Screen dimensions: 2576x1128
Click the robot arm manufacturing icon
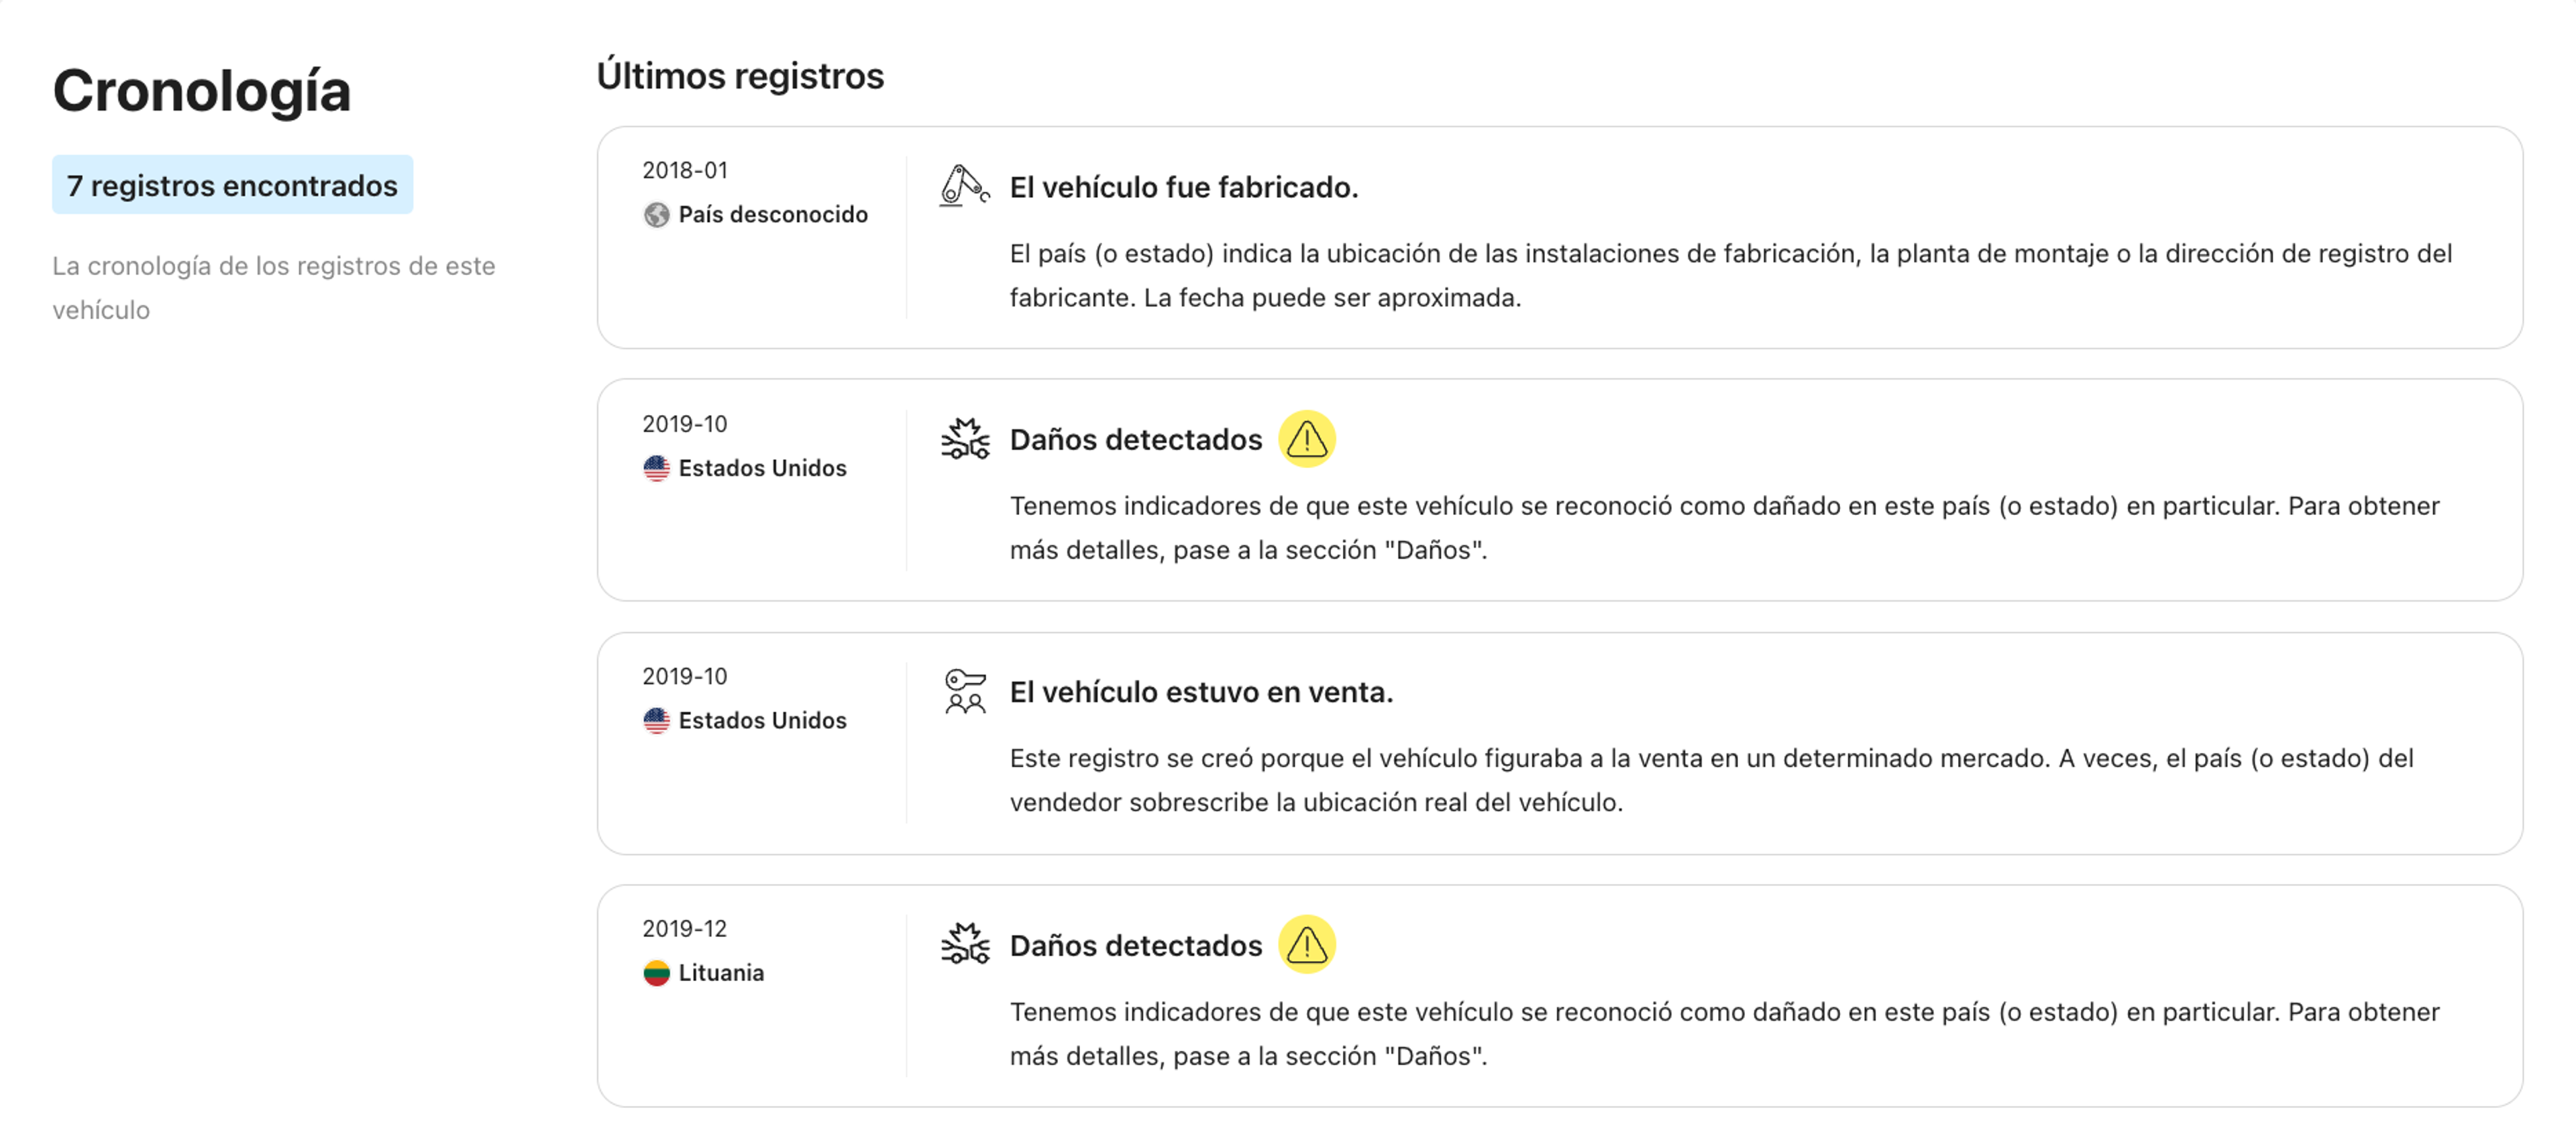pos(964,186)
